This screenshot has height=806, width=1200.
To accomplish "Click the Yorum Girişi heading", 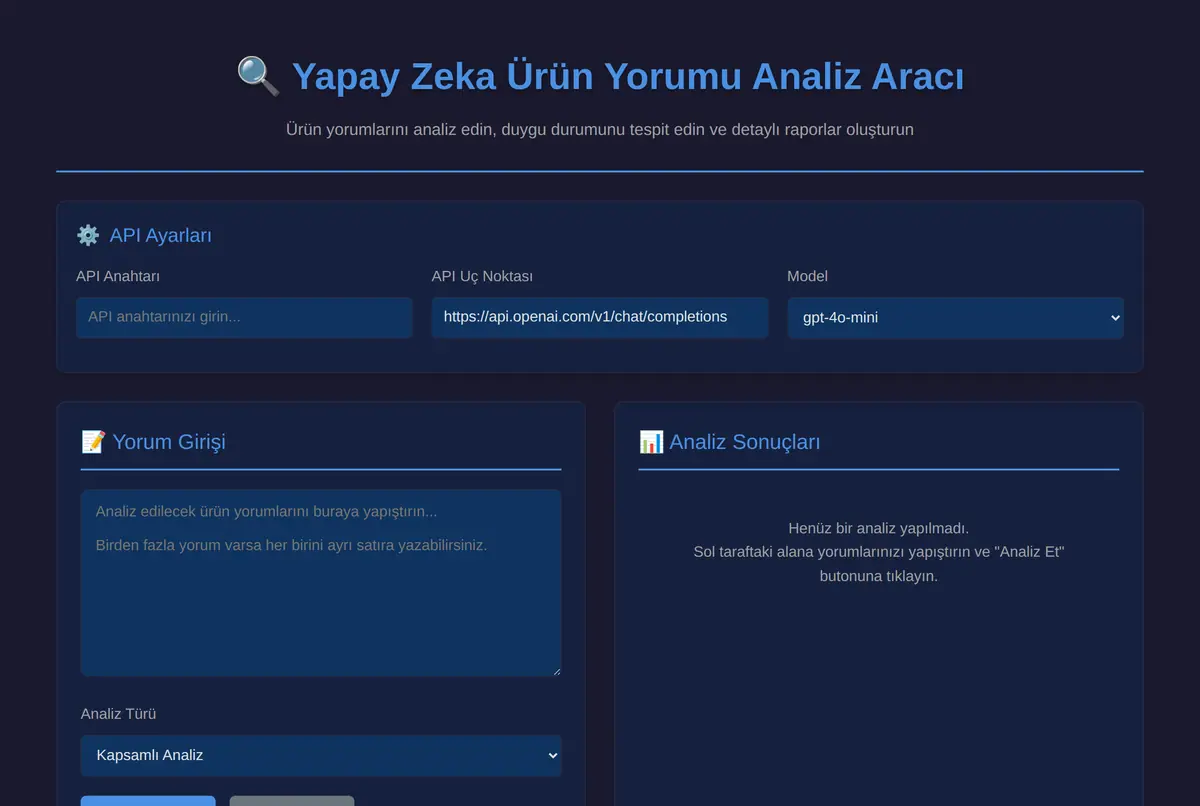I will pos(169,441).
